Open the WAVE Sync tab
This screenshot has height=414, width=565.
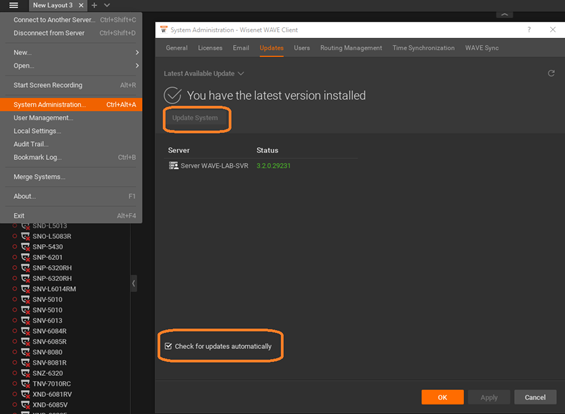tap(482, 48)
